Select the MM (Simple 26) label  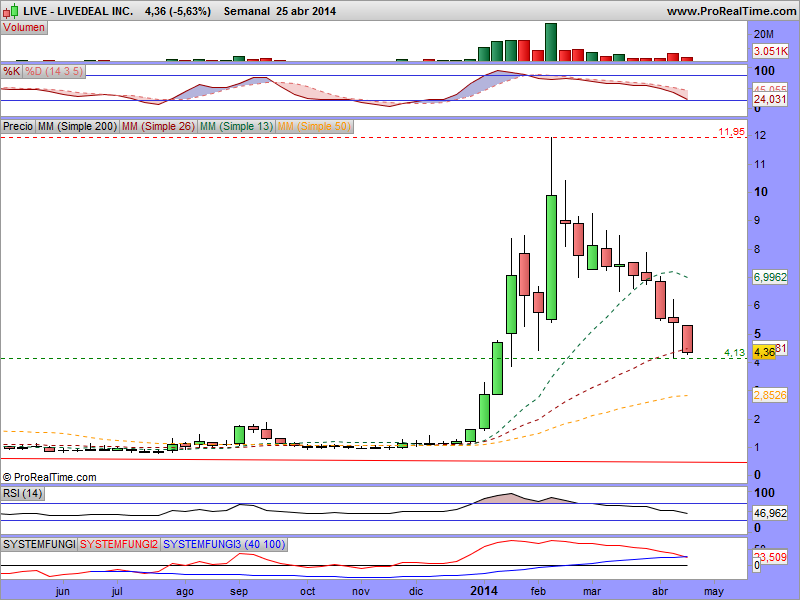[x=158, y=127]
